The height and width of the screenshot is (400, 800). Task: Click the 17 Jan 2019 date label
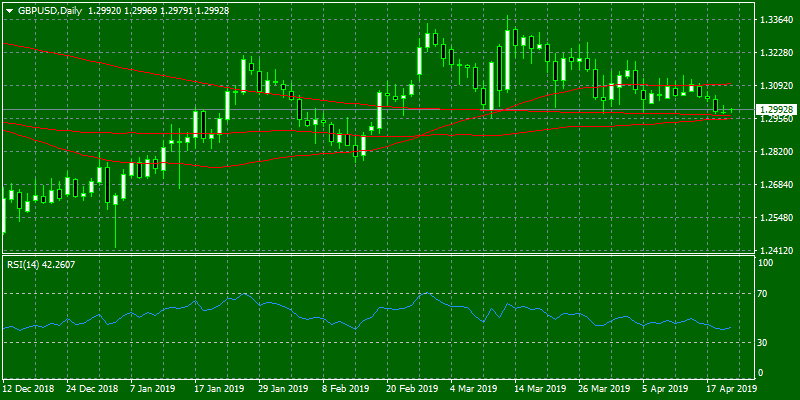coord(219,388)
